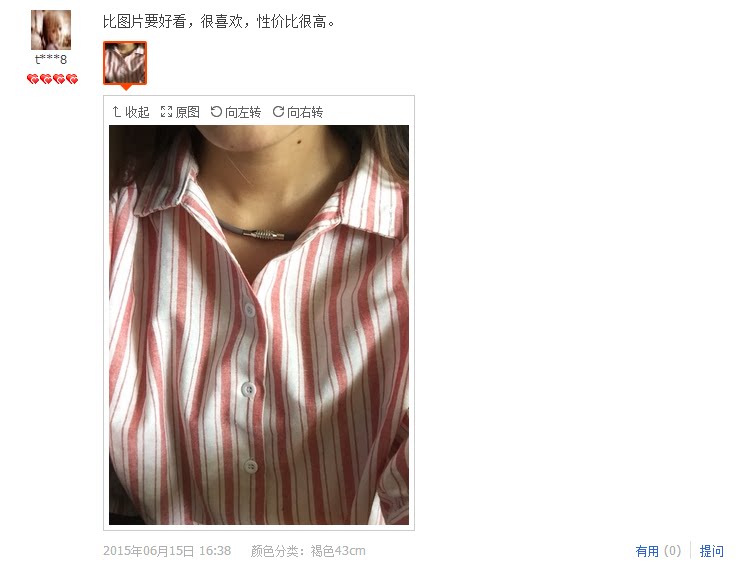This screenshot has height=565, width=747.
Task: Click the first red heart rating icon
Action: point(33,79)
